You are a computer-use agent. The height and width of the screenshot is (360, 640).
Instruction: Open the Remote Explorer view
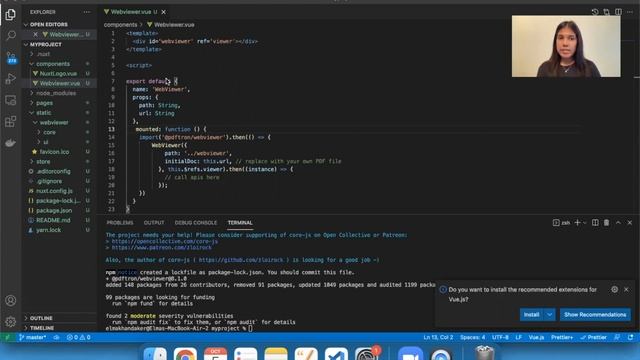coord(11,100)
